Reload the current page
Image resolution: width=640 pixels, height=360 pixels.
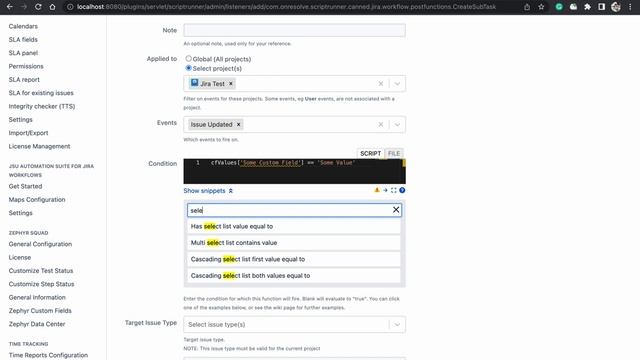pos(38,7)
